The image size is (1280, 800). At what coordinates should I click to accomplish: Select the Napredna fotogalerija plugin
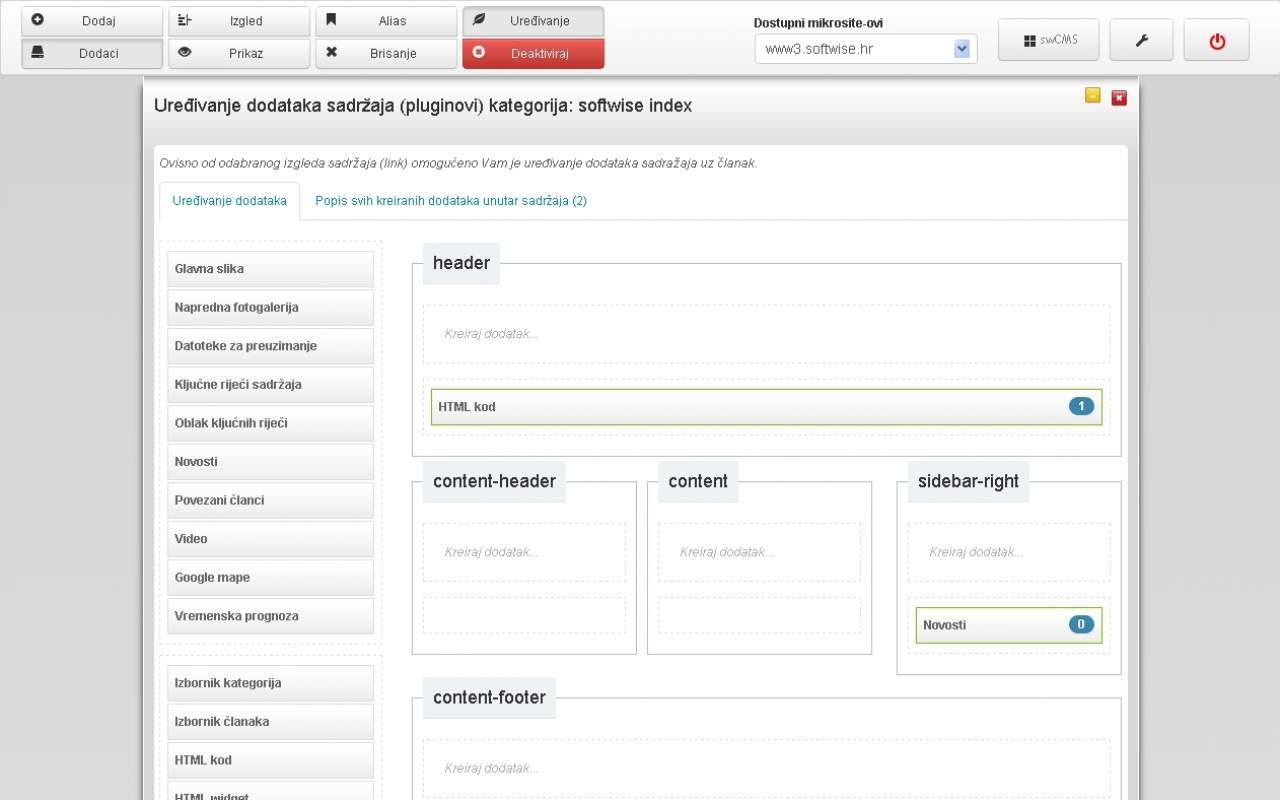[x=270, y=307]
